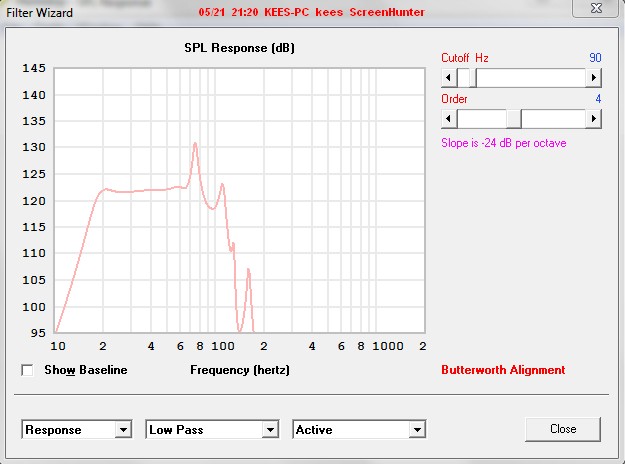The image size is (625, 464).
Task: Close the Filter Wizard window with X
Action: click(596, 8)
